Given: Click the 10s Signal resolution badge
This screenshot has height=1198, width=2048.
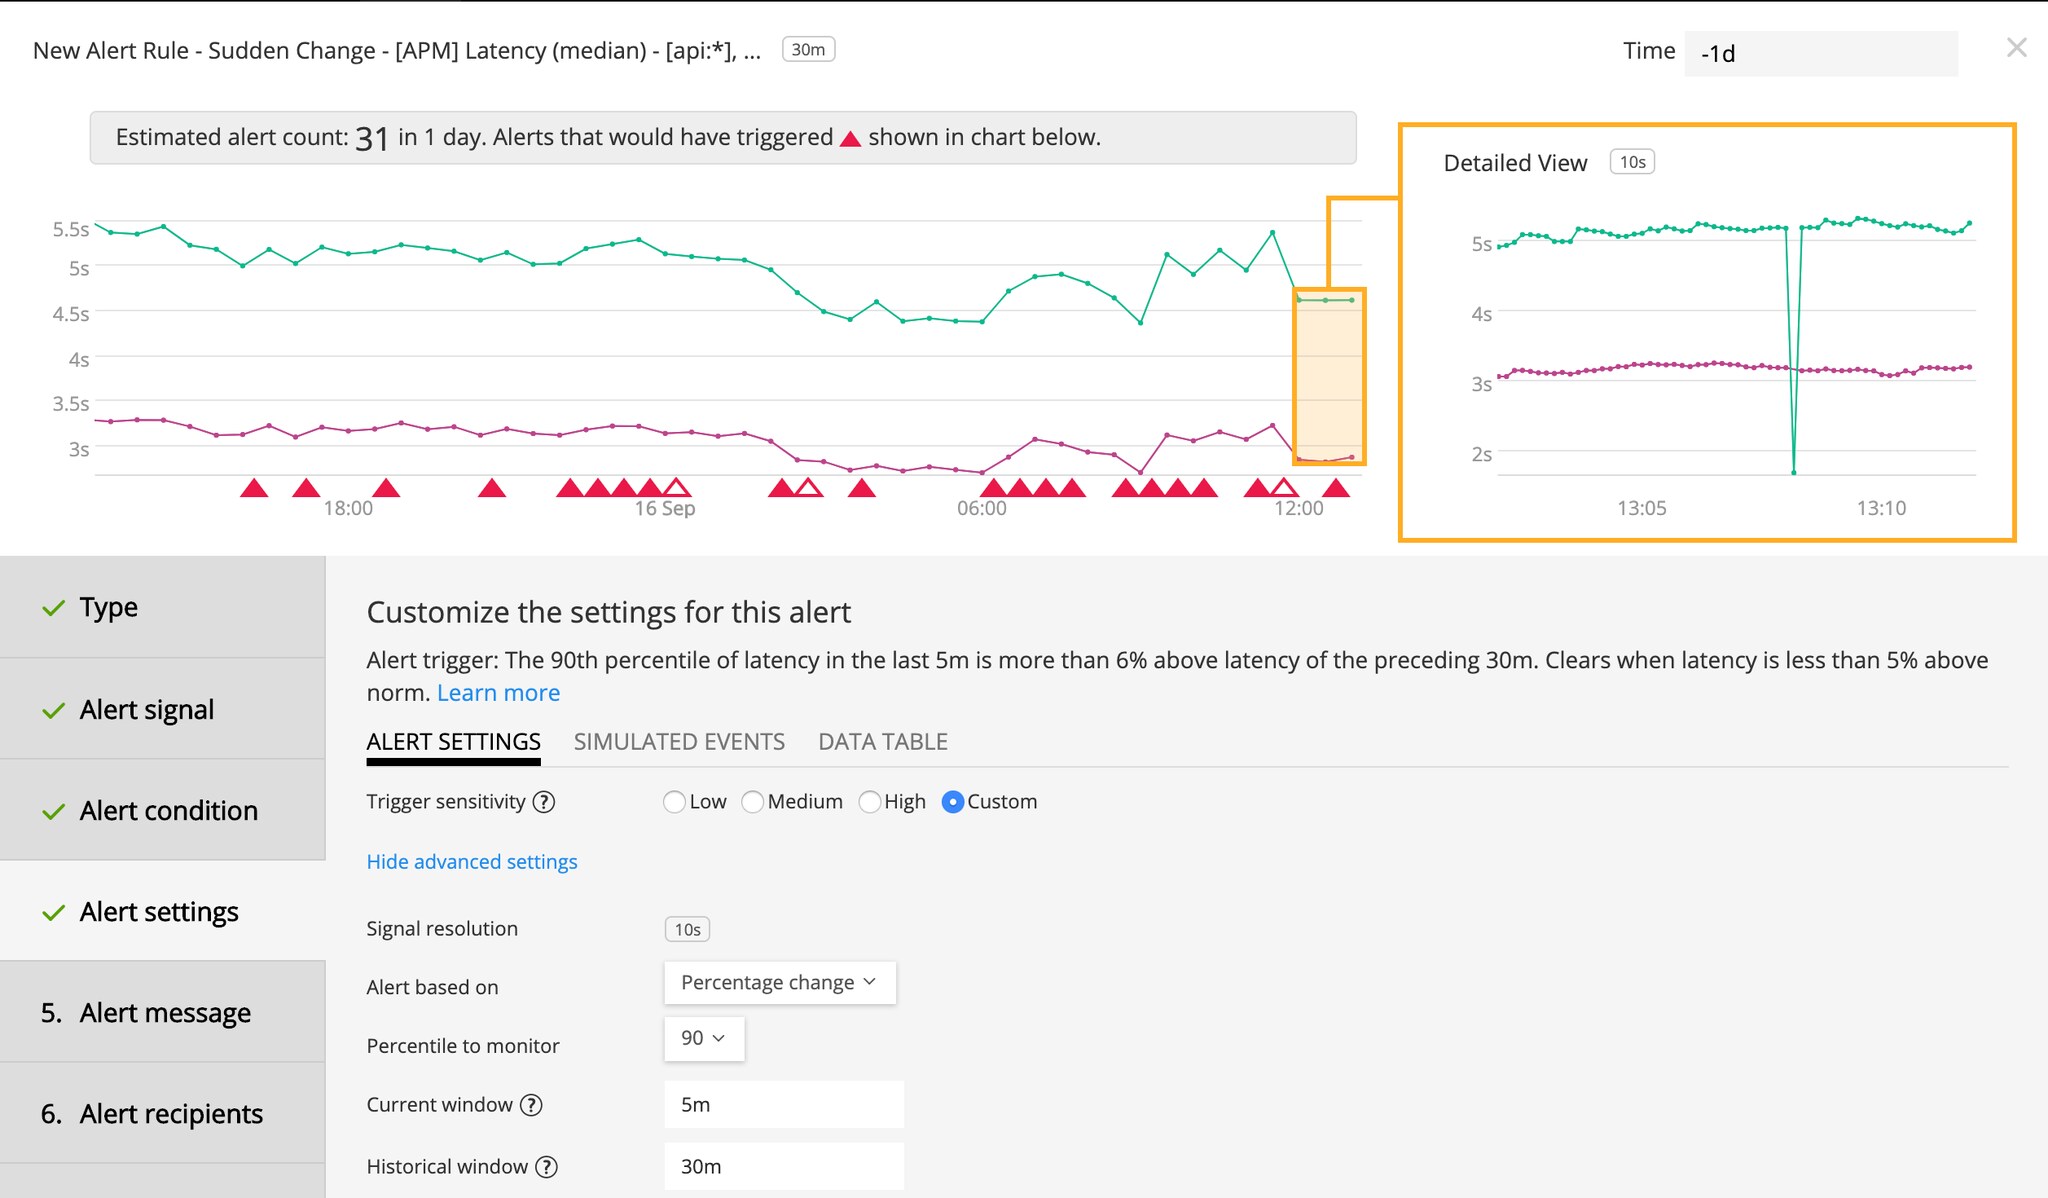Looking at the screenshot, I should [687, 929].
